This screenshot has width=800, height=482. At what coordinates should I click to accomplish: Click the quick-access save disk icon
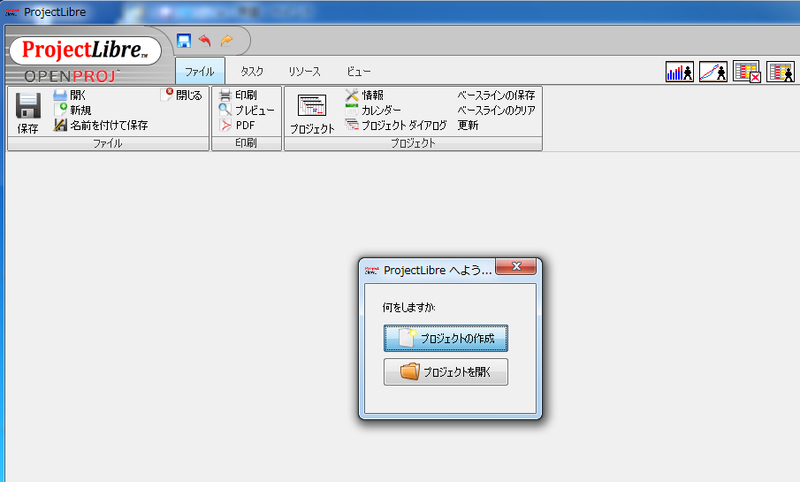[x=184, y=40]
